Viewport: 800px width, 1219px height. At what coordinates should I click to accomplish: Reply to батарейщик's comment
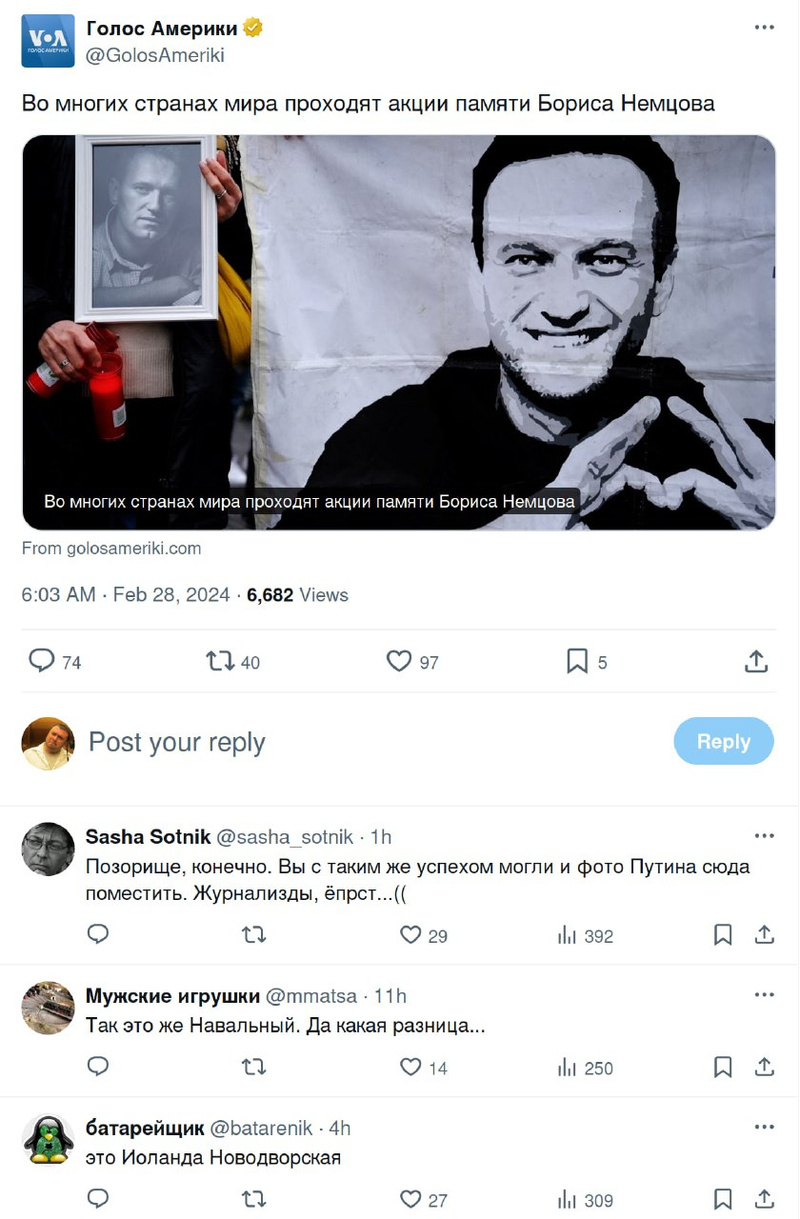[98, 1199]
